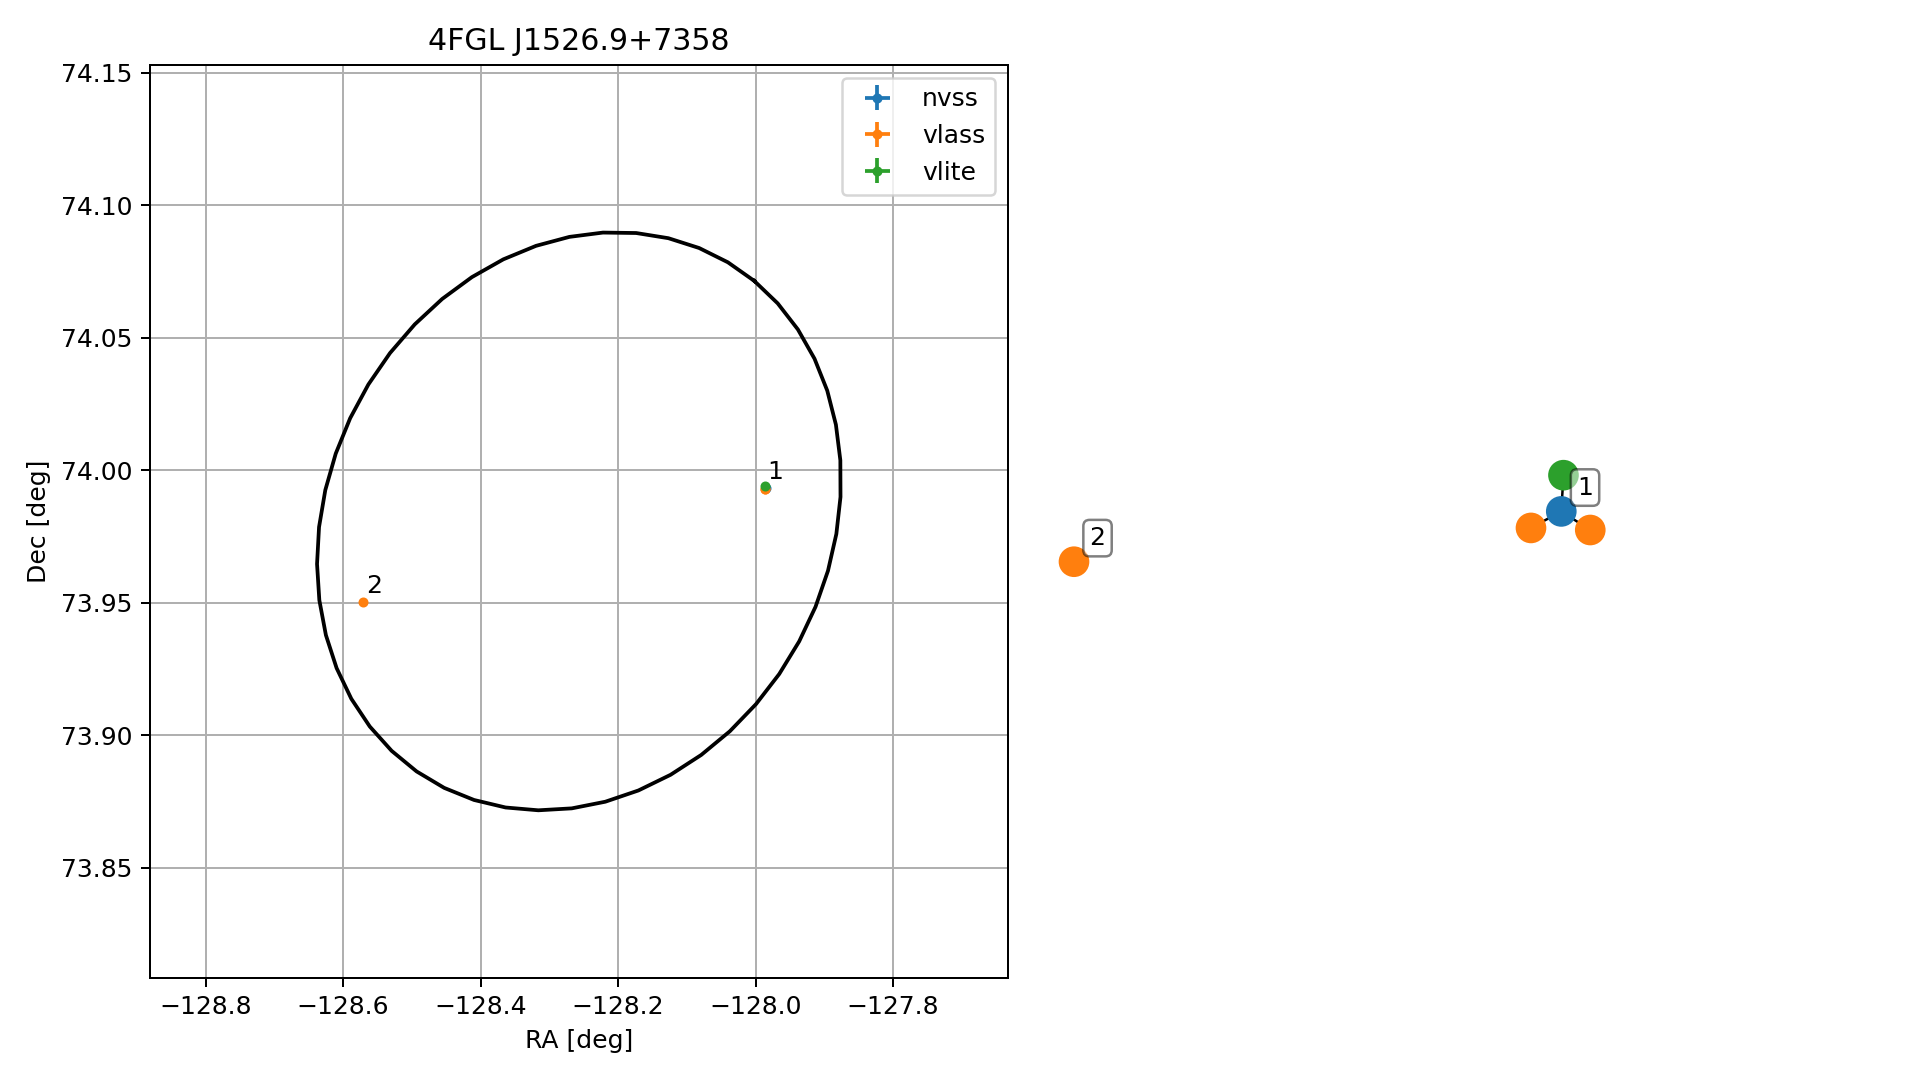Click the 74.10 y-axis tick label
The image size is (1919, 1080).
tap(96, 206)
